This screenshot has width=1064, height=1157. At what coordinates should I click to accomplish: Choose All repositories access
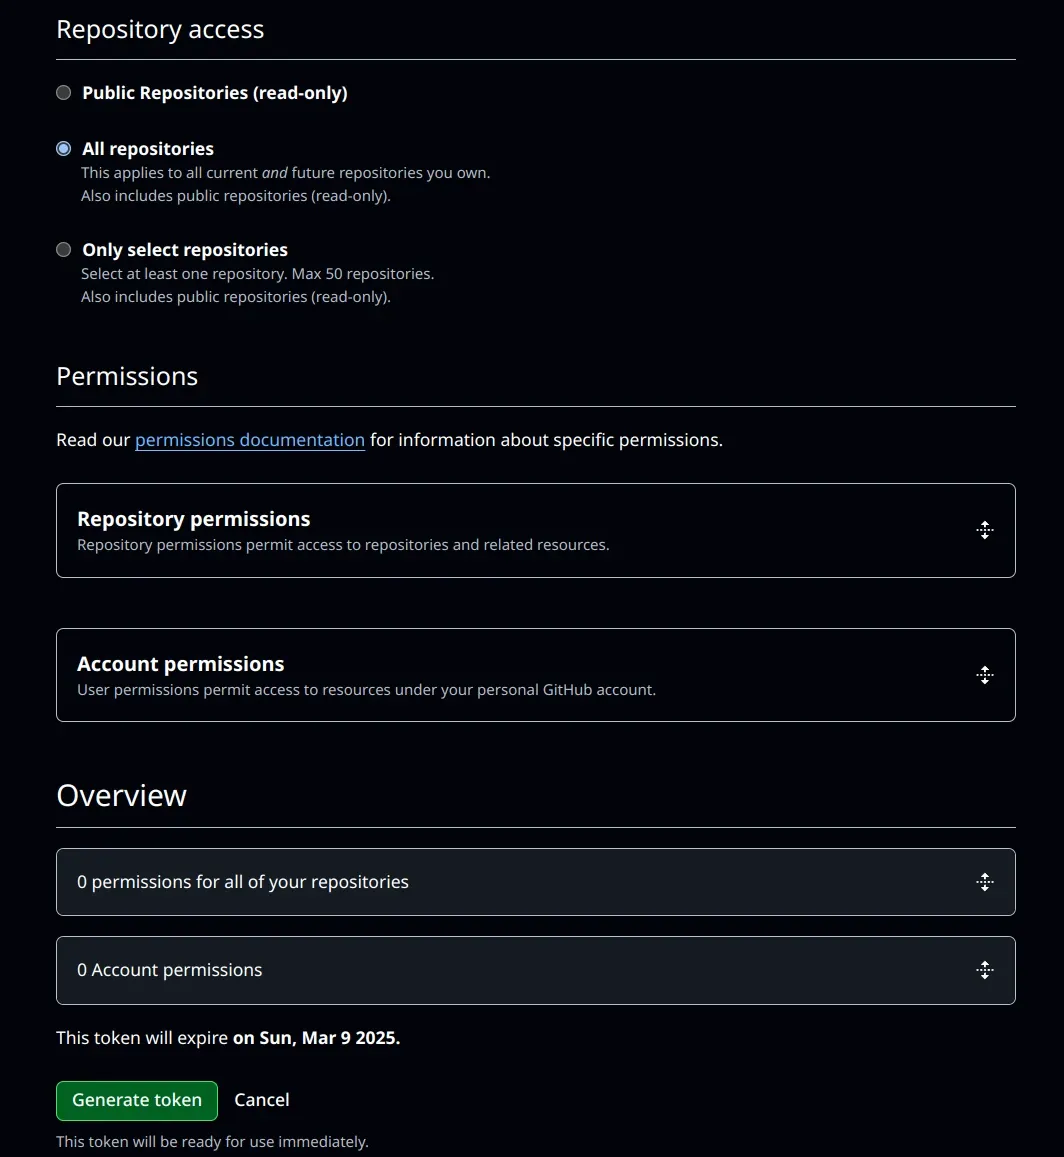coord(63,148)
